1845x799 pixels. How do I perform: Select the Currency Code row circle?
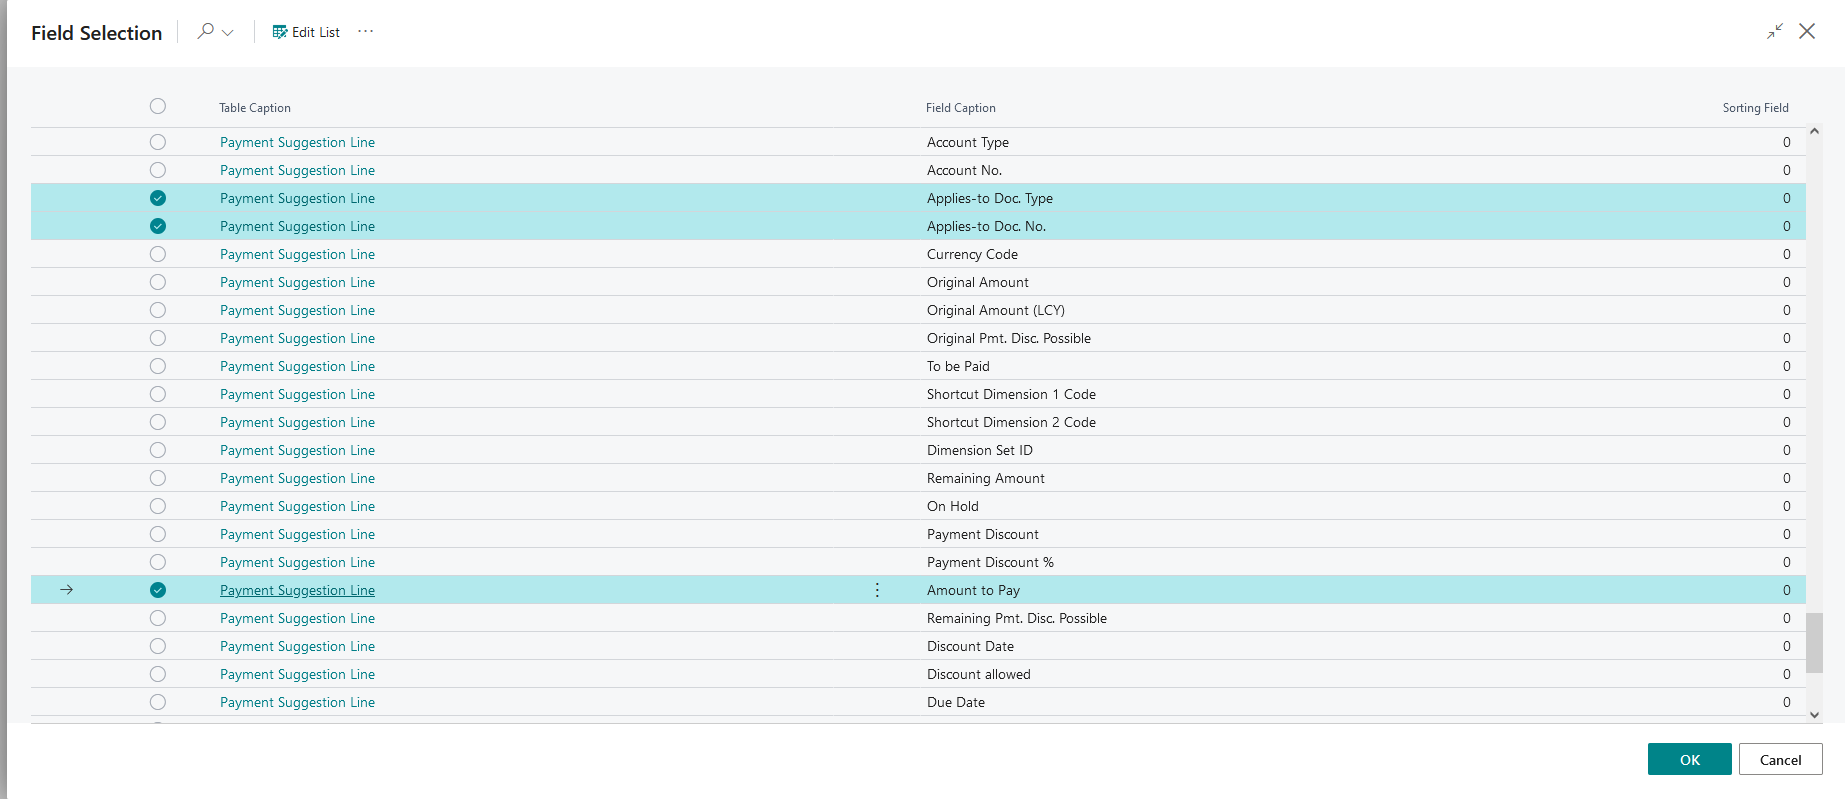tap(158, 254)
